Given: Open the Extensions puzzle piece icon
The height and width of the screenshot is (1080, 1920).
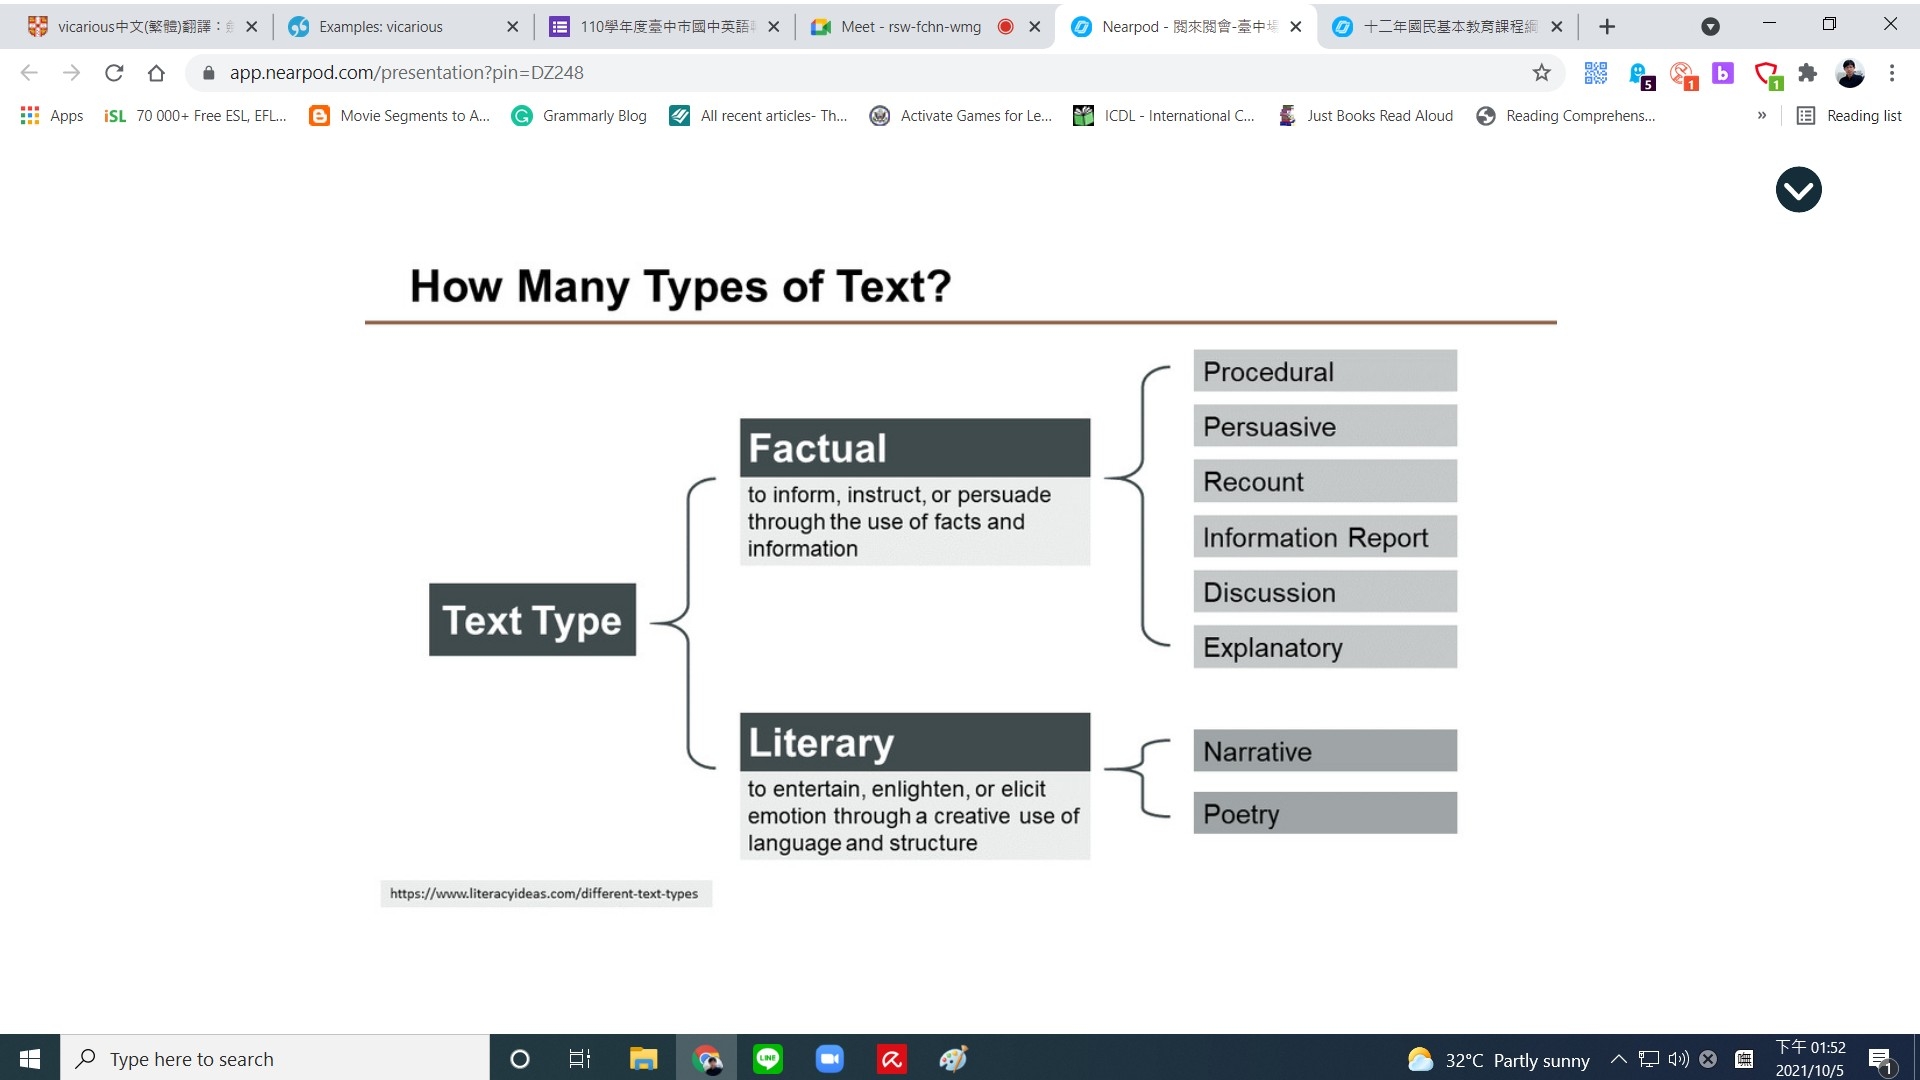Looking at the screenshot, I should (x=1807, y=72).
